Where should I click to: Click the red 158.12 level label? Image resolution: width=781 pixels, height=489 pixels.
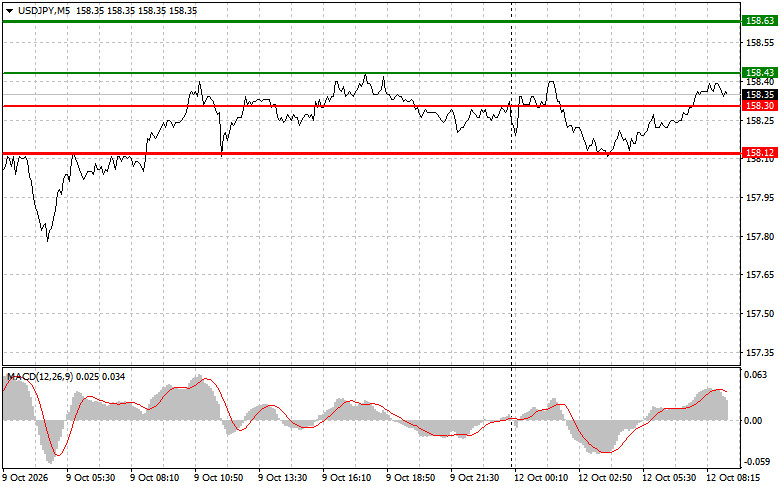click(760, 152)
